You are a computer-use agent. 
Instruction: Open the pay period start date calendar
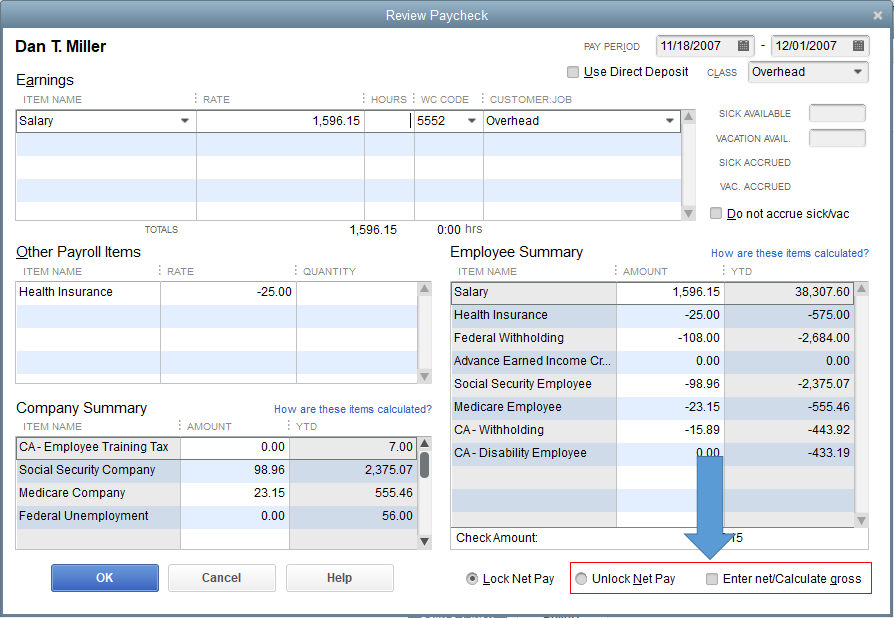pos(744,46)
